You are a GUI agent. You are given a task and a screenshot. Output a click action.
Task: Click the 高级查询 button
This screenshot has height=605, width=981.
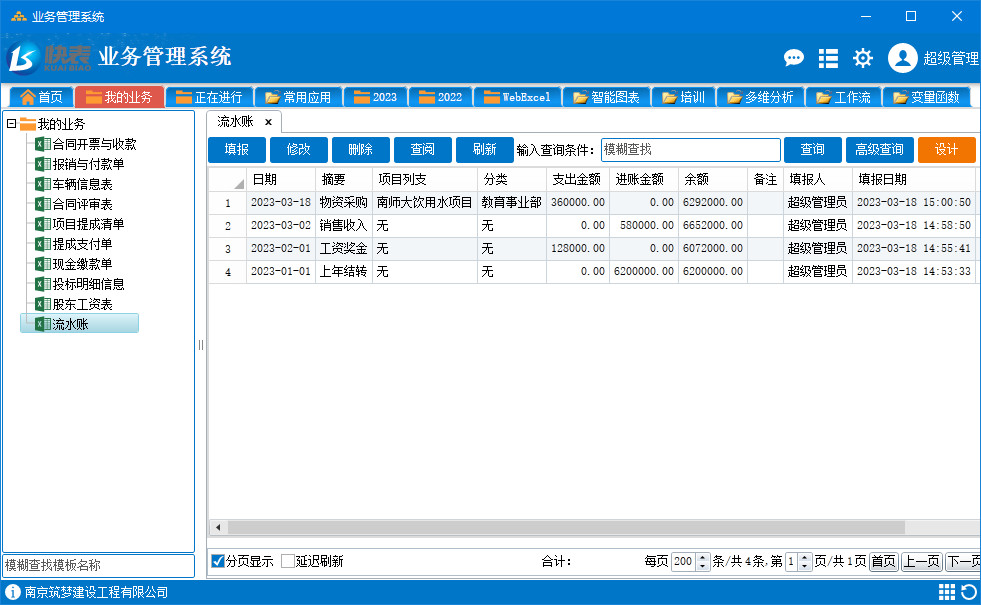(x=880, y=150)
